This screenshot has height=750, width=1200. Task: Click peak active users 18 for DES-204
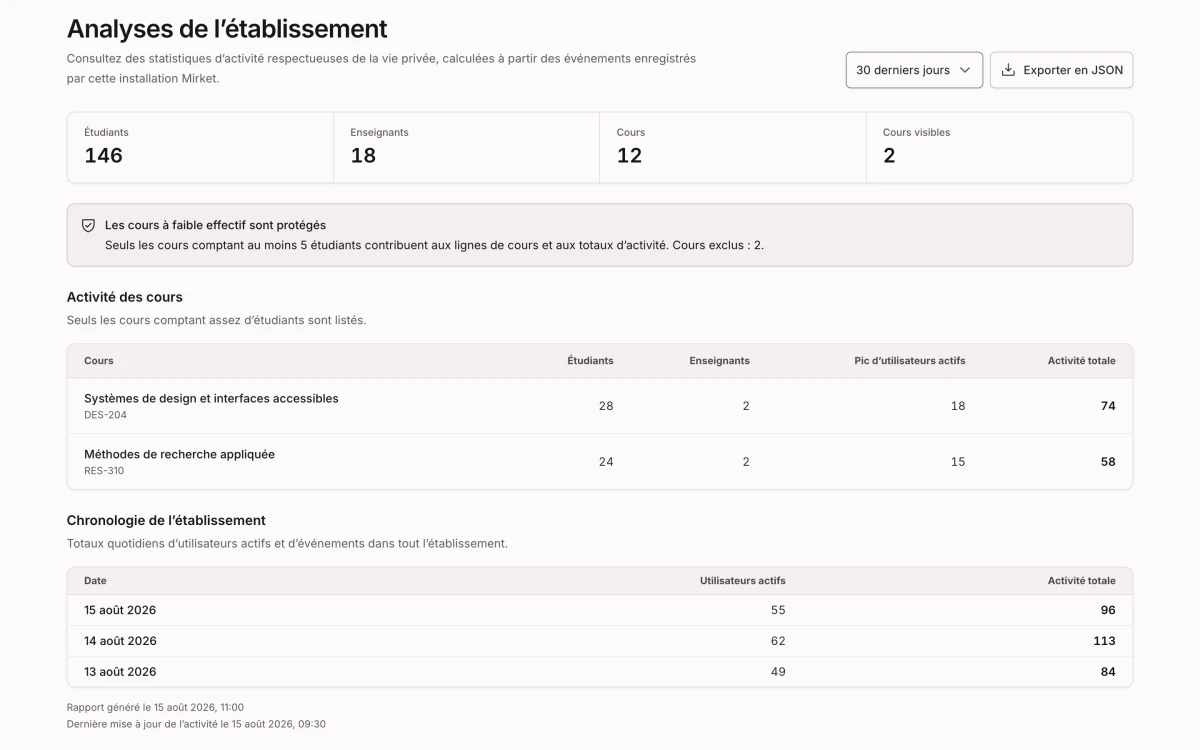(958, 406)
